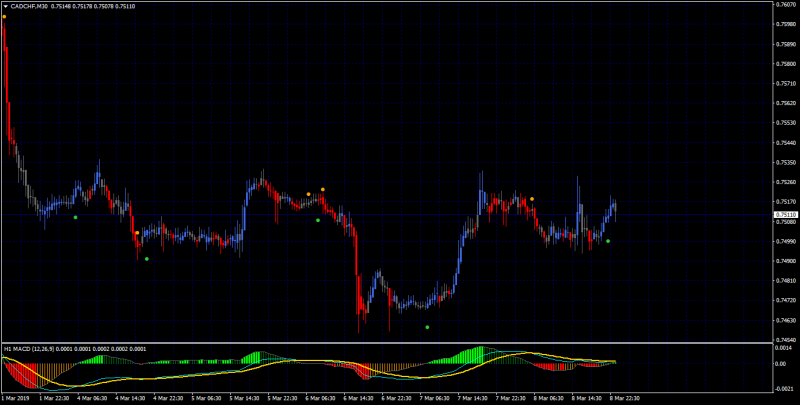Click the 4 Mar 14:30 time label
This screenshot has height=405, width=800.
pos(130,398)
